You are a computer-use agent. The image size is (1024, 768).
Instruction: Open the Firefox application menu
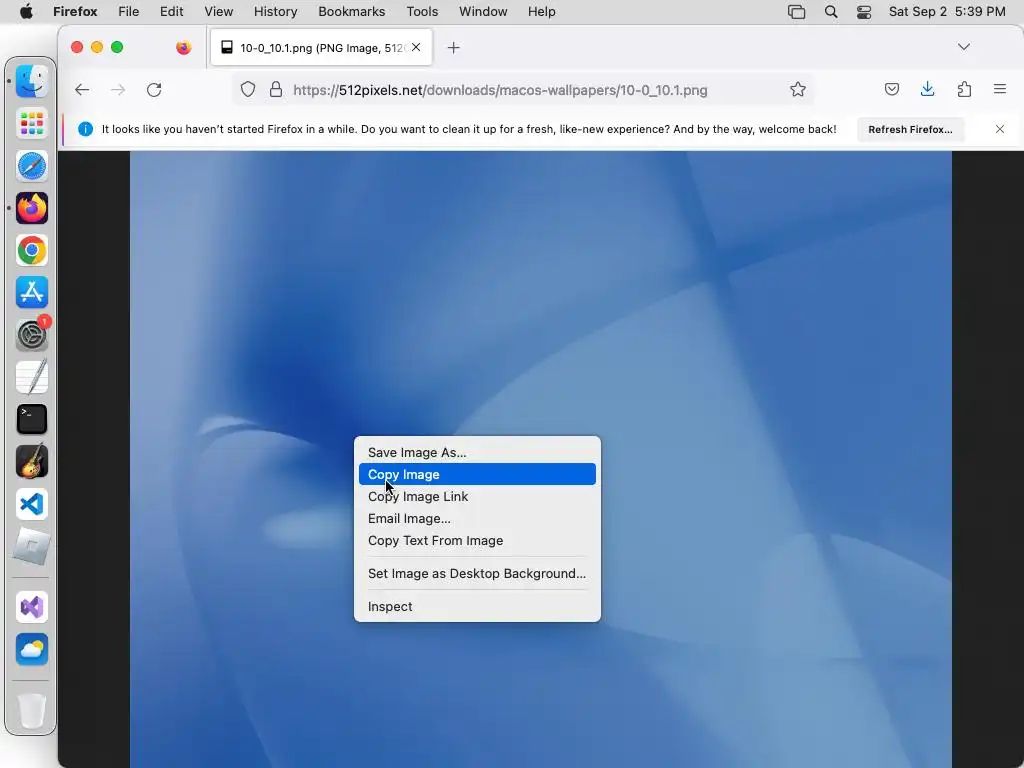click(75, 12)
